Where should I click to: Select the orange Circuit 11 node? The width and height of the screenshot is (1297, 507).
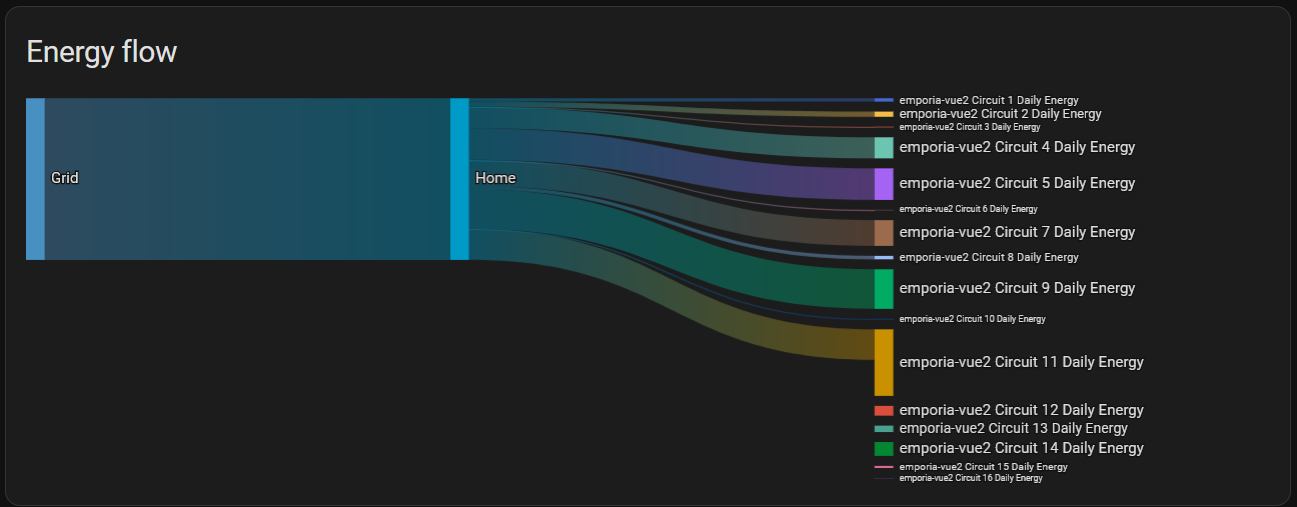(883, 362)
